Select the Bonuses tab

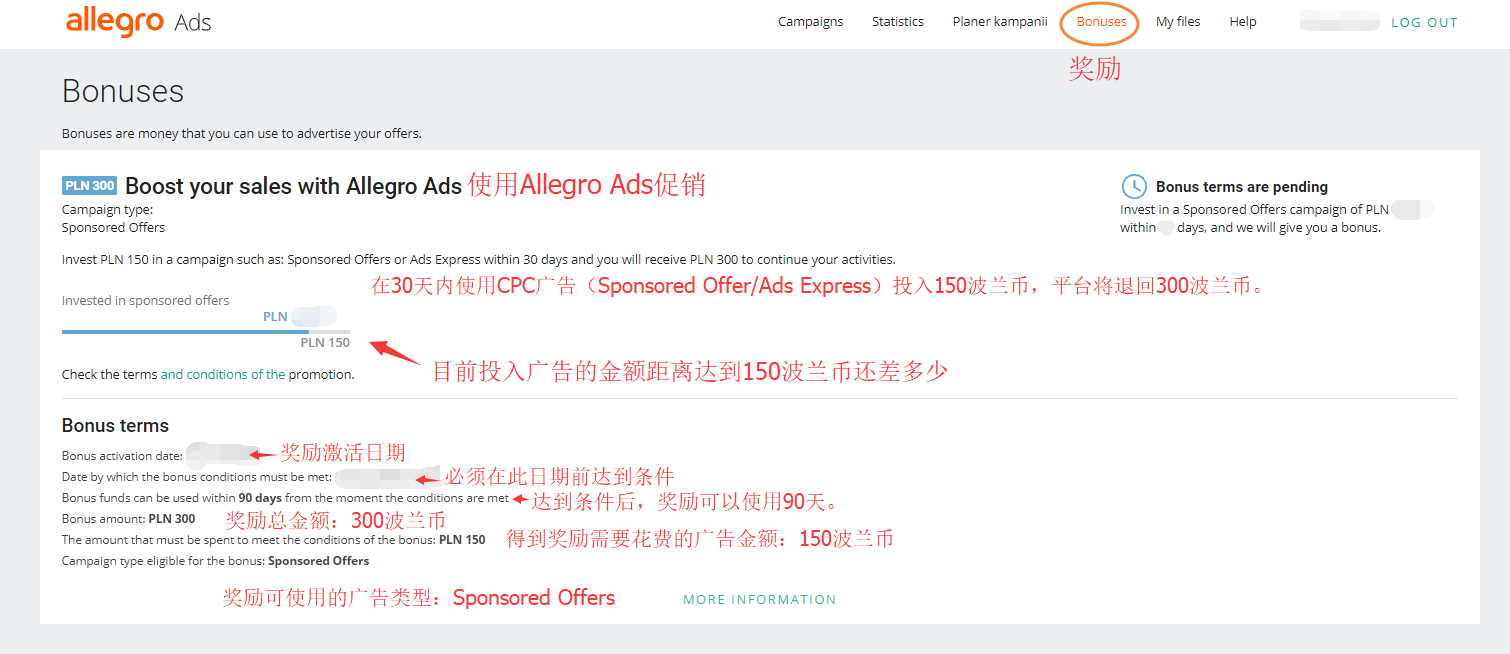[x=1101, y=22]
